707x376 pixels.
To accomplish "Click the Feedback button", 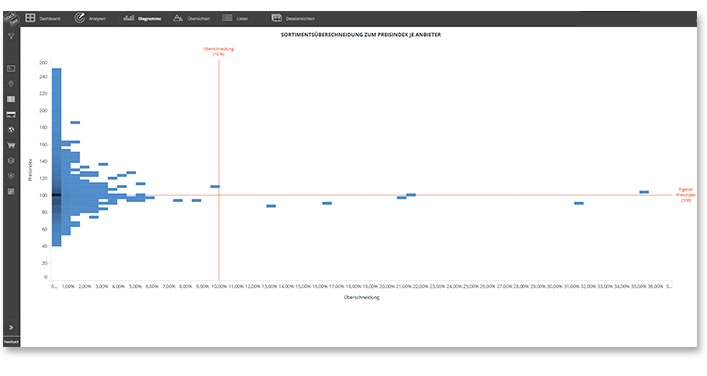I will [11, 342].
